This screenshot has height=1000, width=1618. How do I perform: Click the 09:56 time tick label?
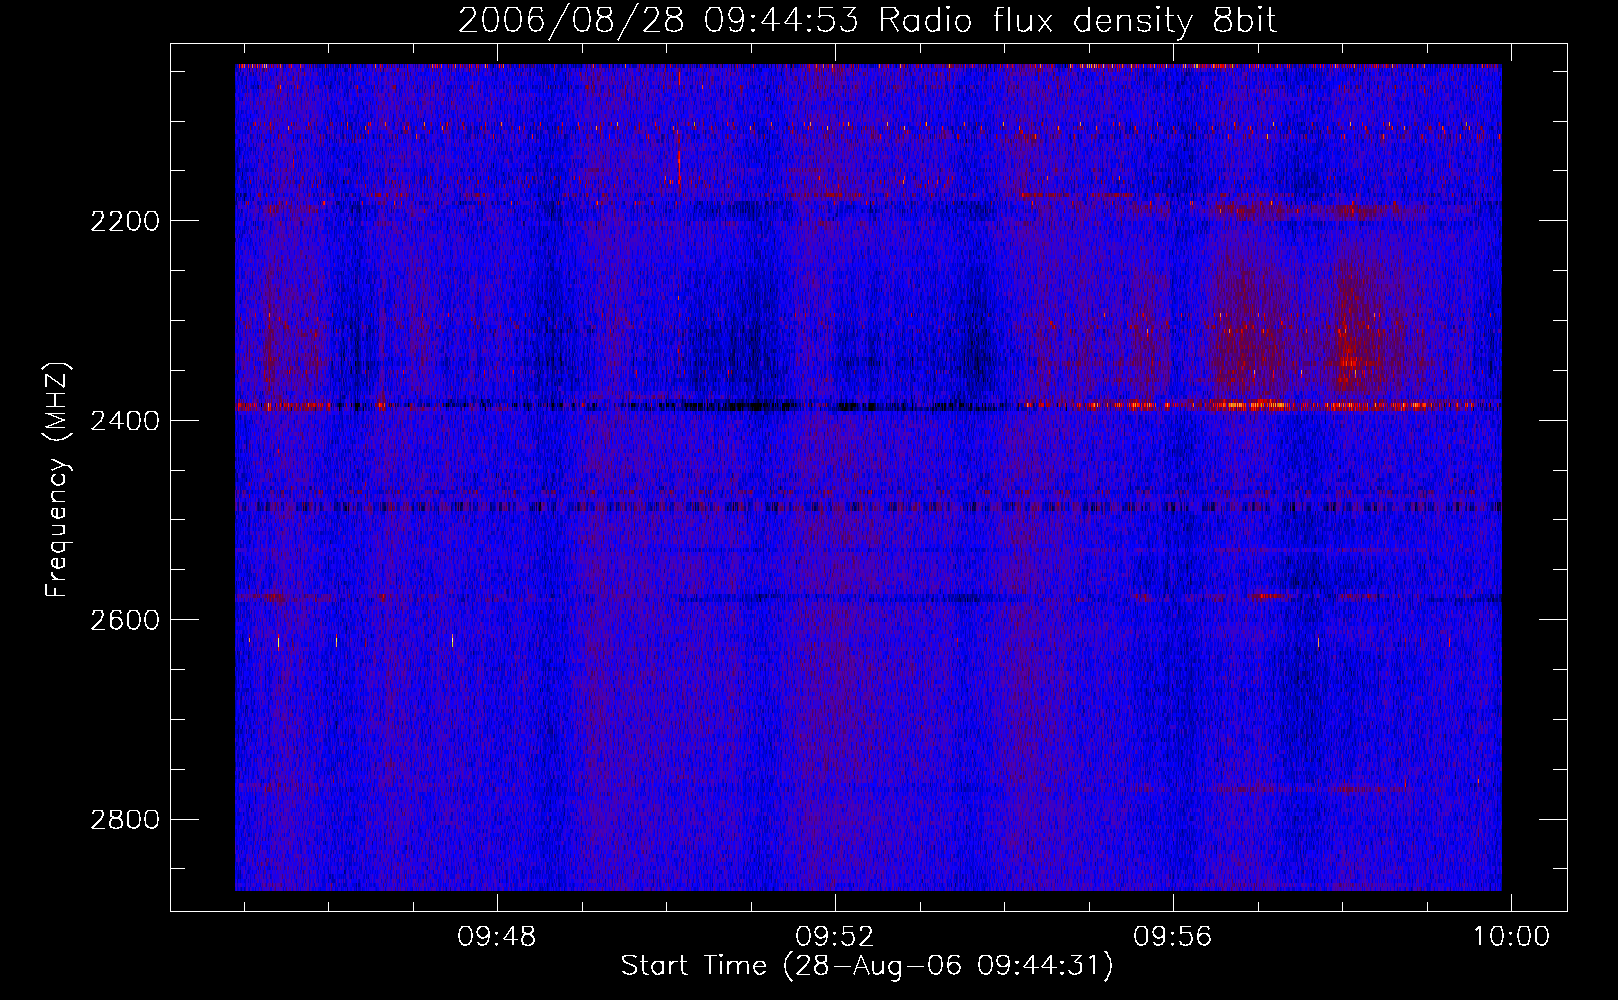[x=1172, y=937]
